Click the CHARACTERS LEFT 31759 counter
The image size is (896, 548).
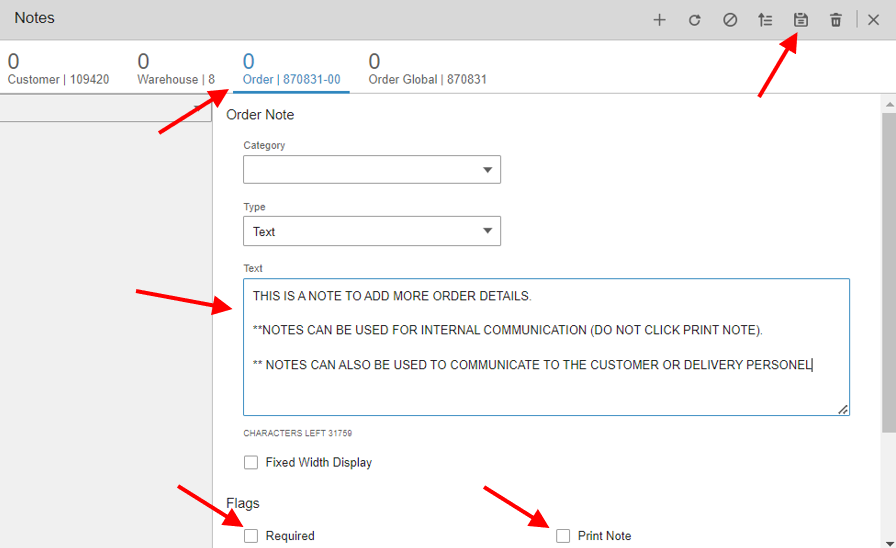pyautogui.click(x=298, y=433)
